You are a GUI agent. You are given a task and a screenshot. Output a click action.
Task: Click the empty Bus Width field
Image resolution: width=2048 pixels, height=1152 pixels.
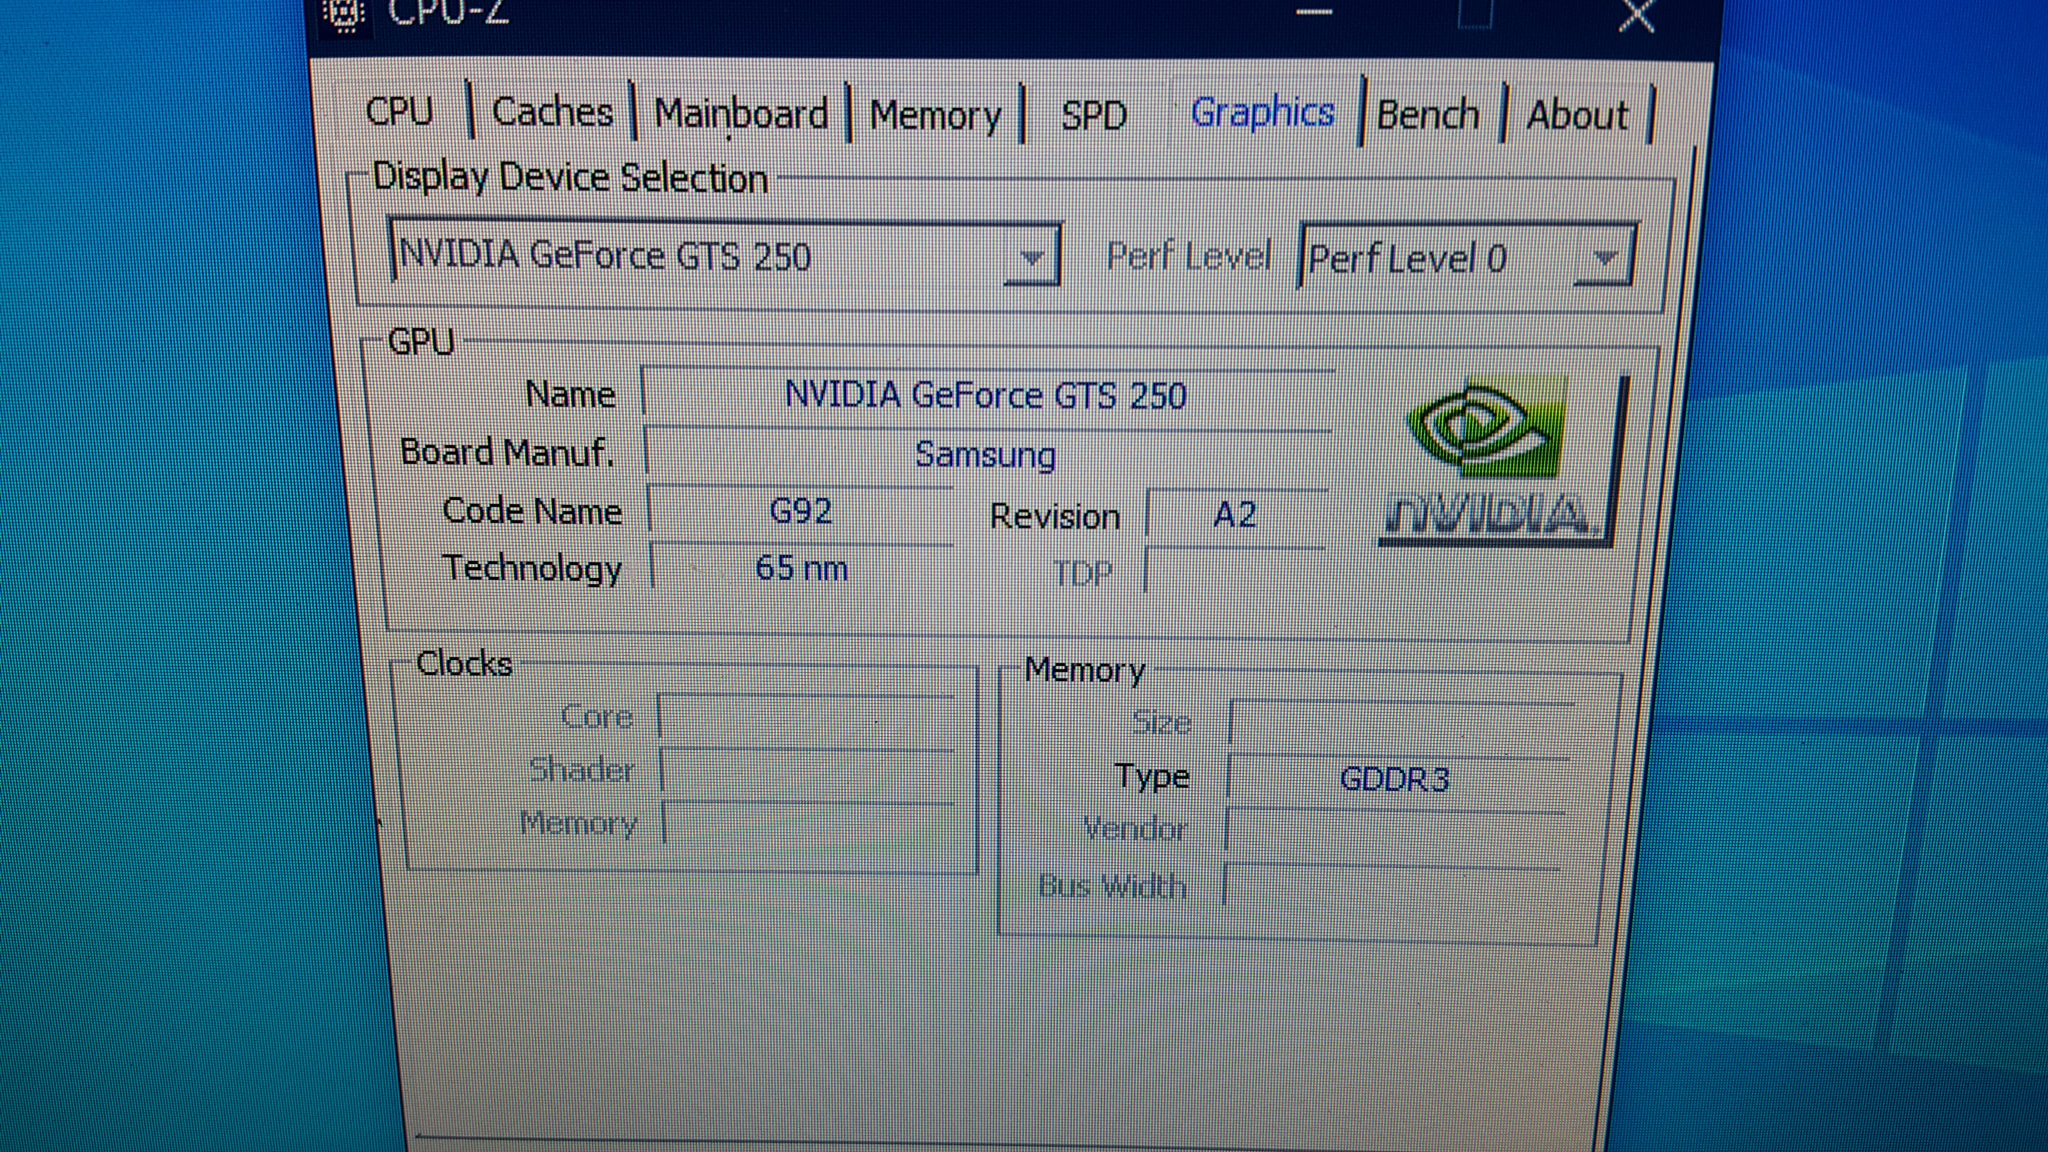tap(1392, 886)
